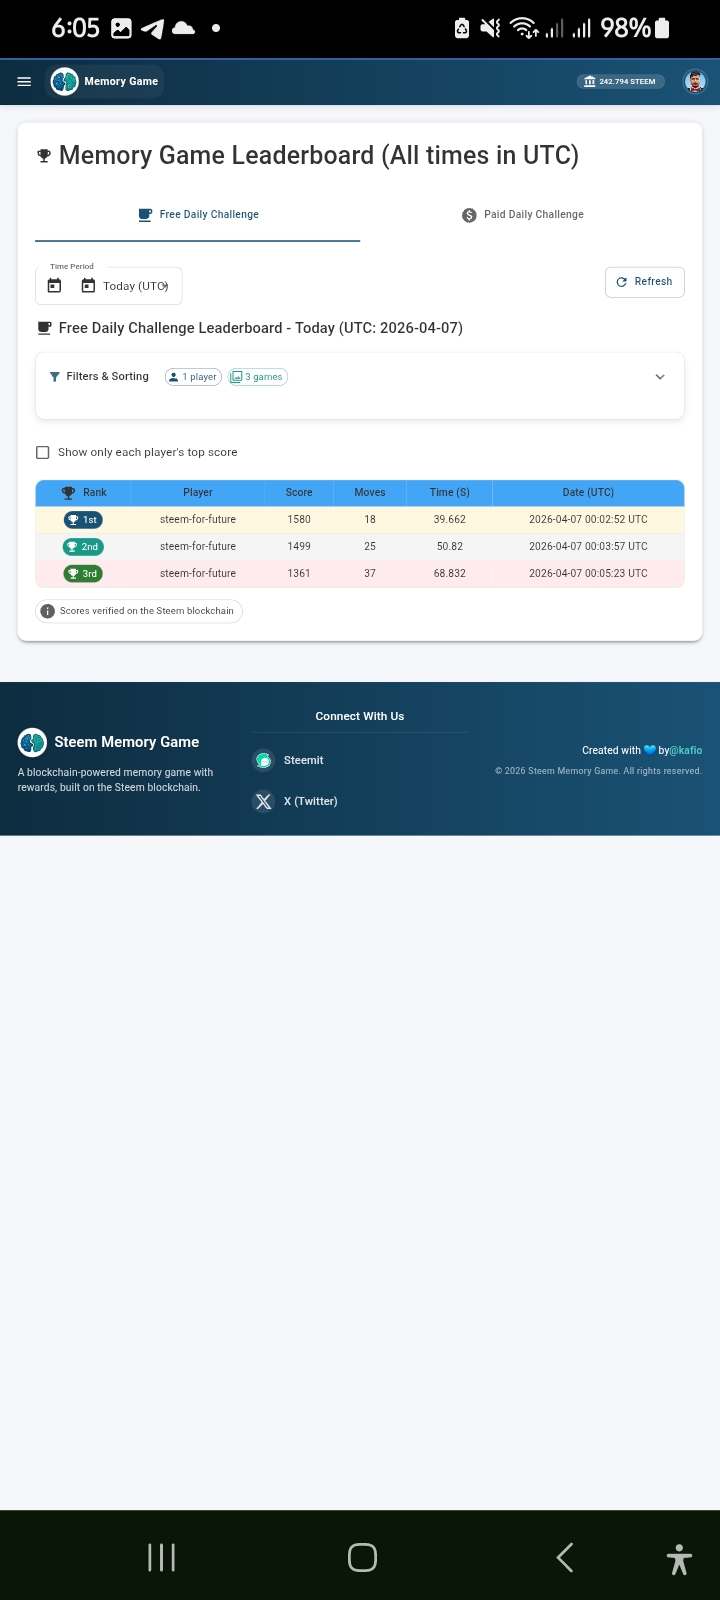
Task: Click the 3rd place trophy badge
Action: pyautogui.click(x=83, y=574)
